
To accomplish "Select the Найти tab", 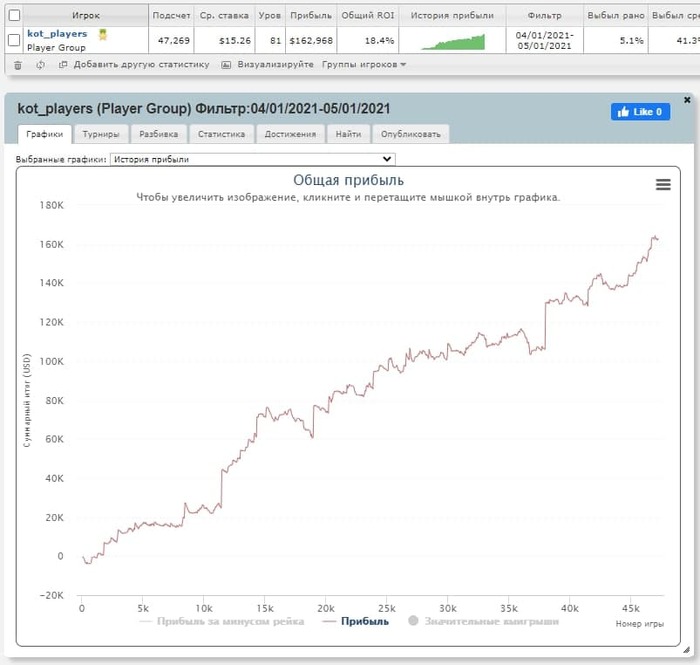I will (348, 134).
